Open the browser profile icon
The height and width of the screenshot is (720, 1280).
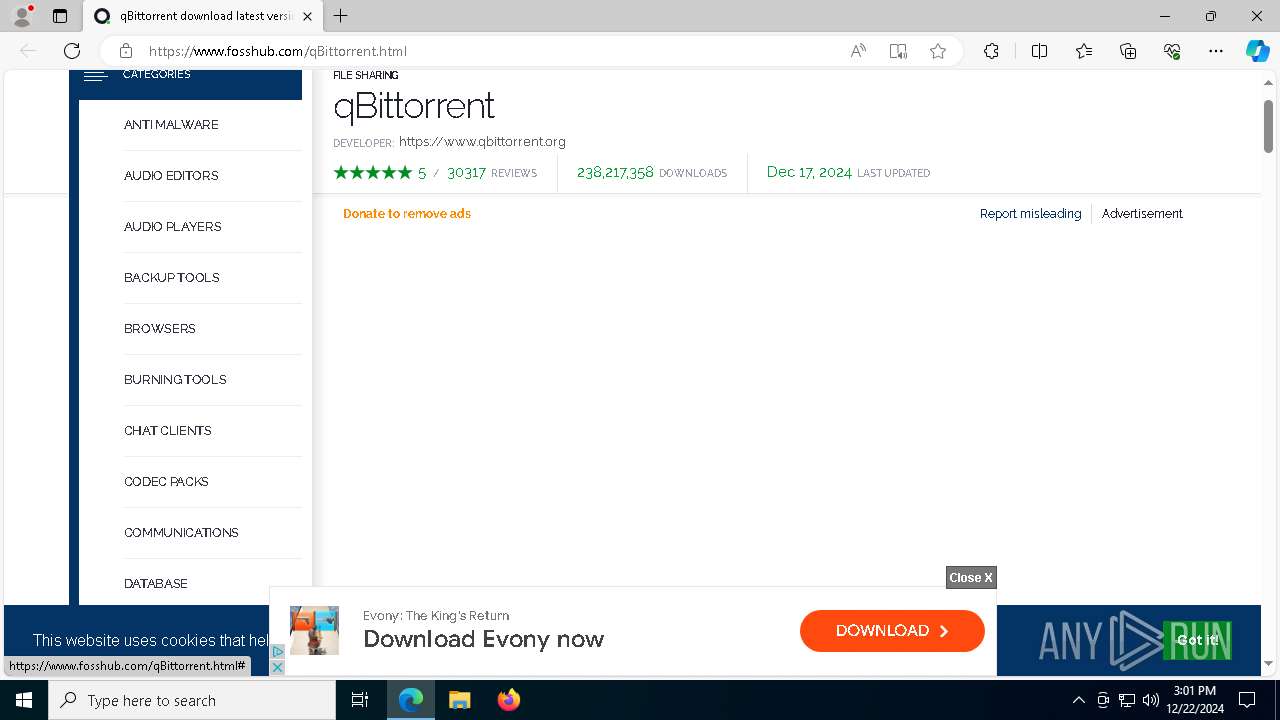point(22,16)
